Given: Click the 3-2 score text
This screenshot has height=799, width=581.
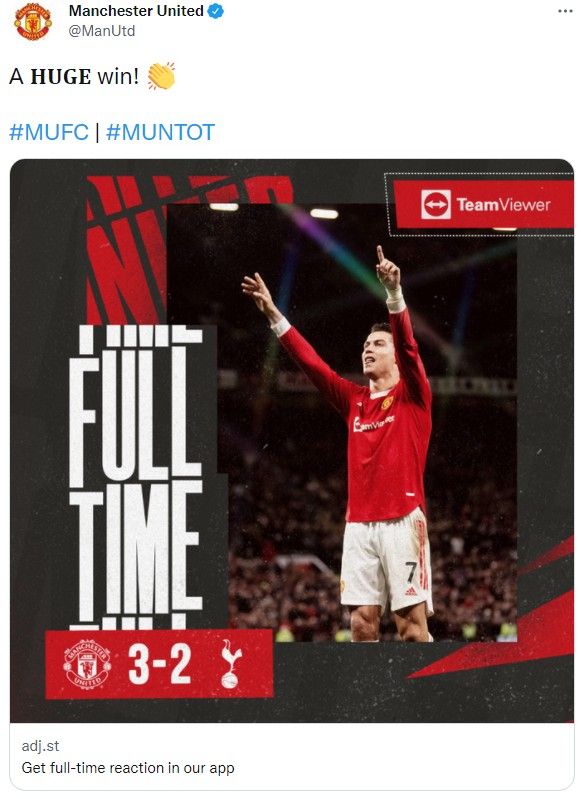Looking at the screenshot, I should (x=160, y=663).
